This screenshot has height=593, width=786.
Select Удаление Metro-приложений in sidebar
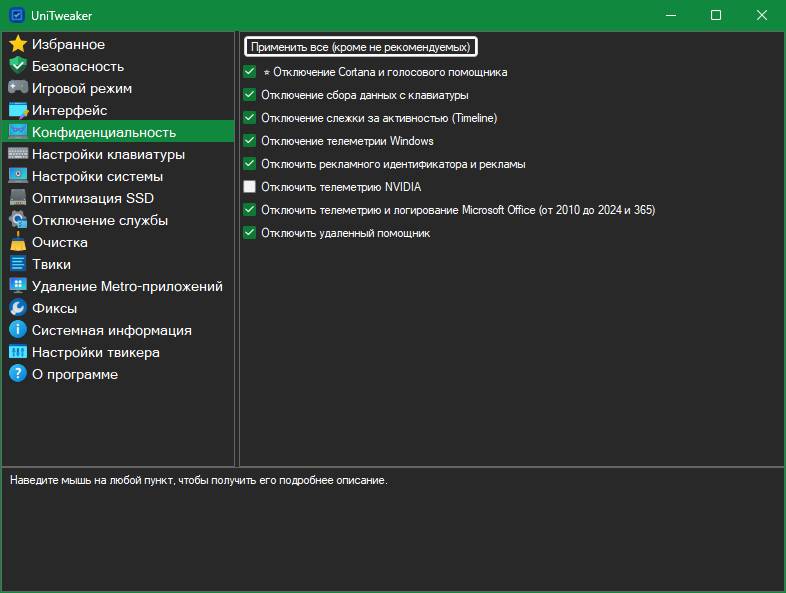coord(127,286)
